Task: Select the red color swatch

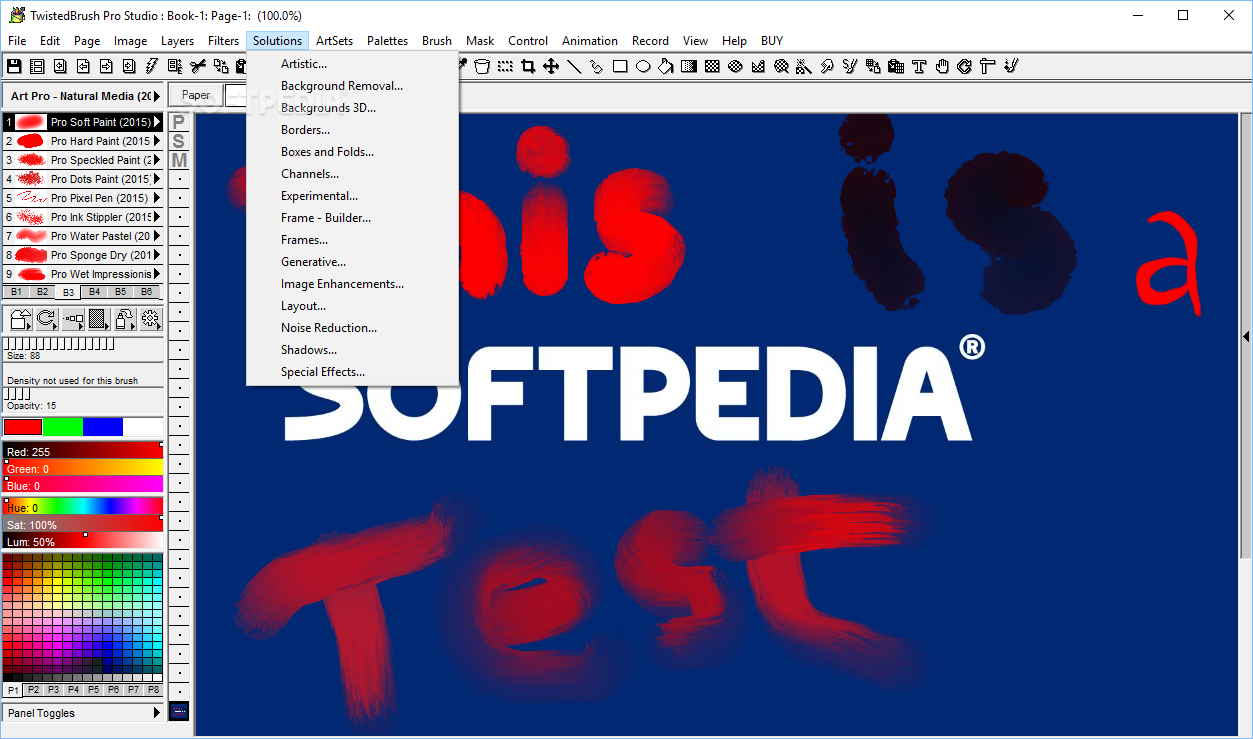Action: (23, 427)
